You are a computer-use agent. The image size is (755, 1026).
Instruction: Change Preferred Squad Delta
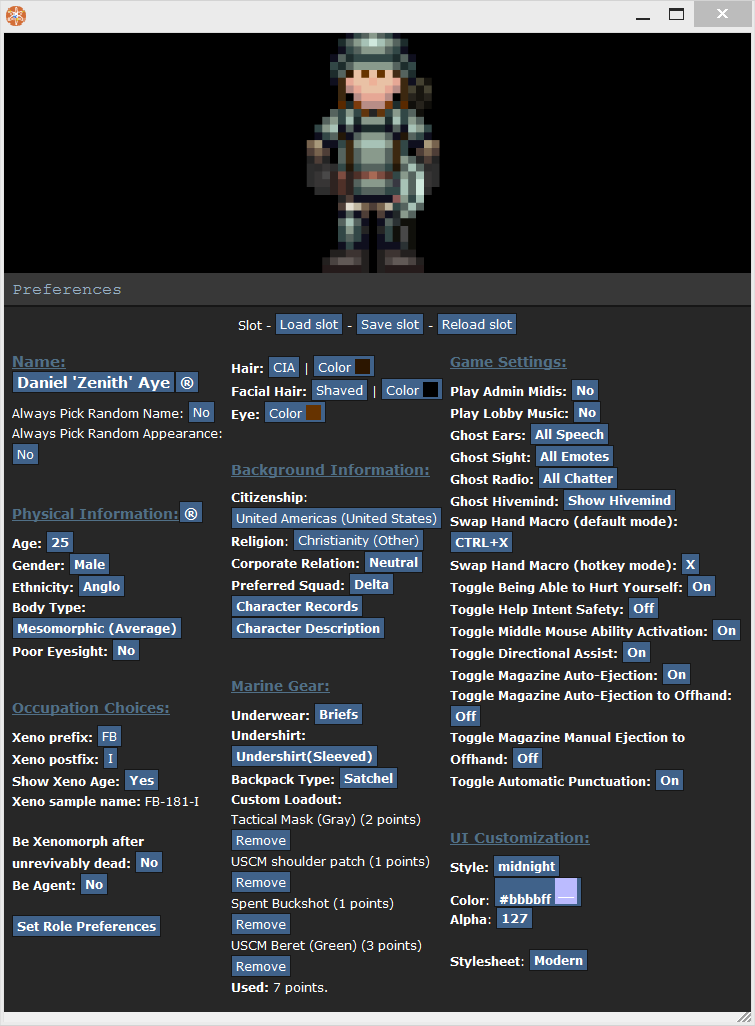(372, 585)
